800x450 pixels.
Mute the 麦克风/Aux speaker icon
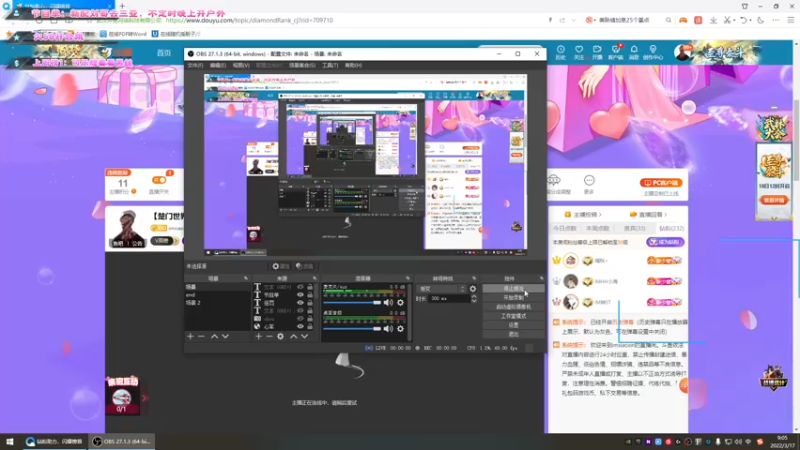(x=388, y=303)
